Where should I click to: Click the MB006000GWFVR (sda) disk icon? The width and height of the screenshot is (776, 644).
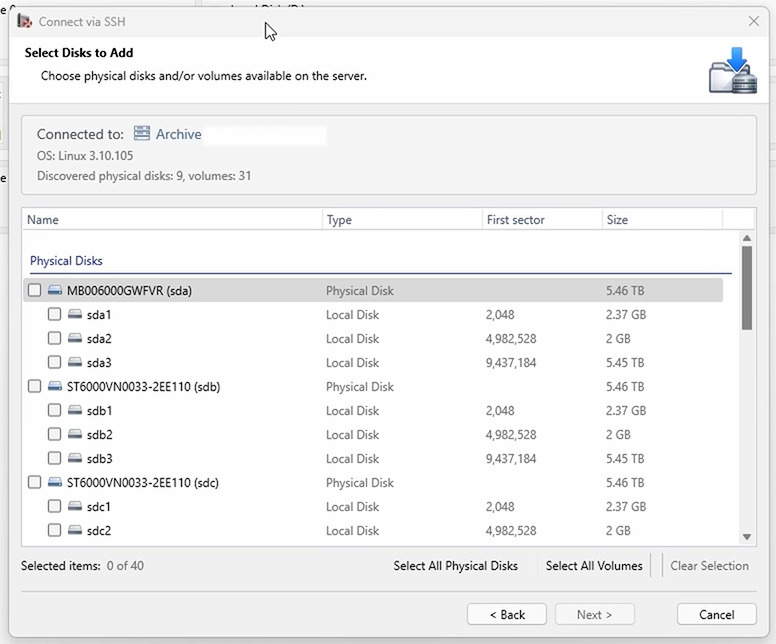click(55, 290)
